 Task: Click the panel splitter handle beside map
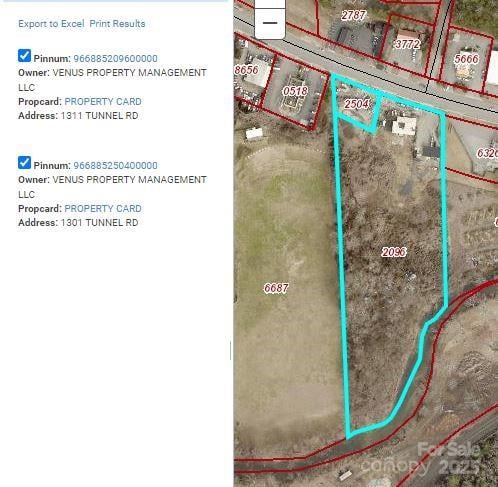(231, 350)
